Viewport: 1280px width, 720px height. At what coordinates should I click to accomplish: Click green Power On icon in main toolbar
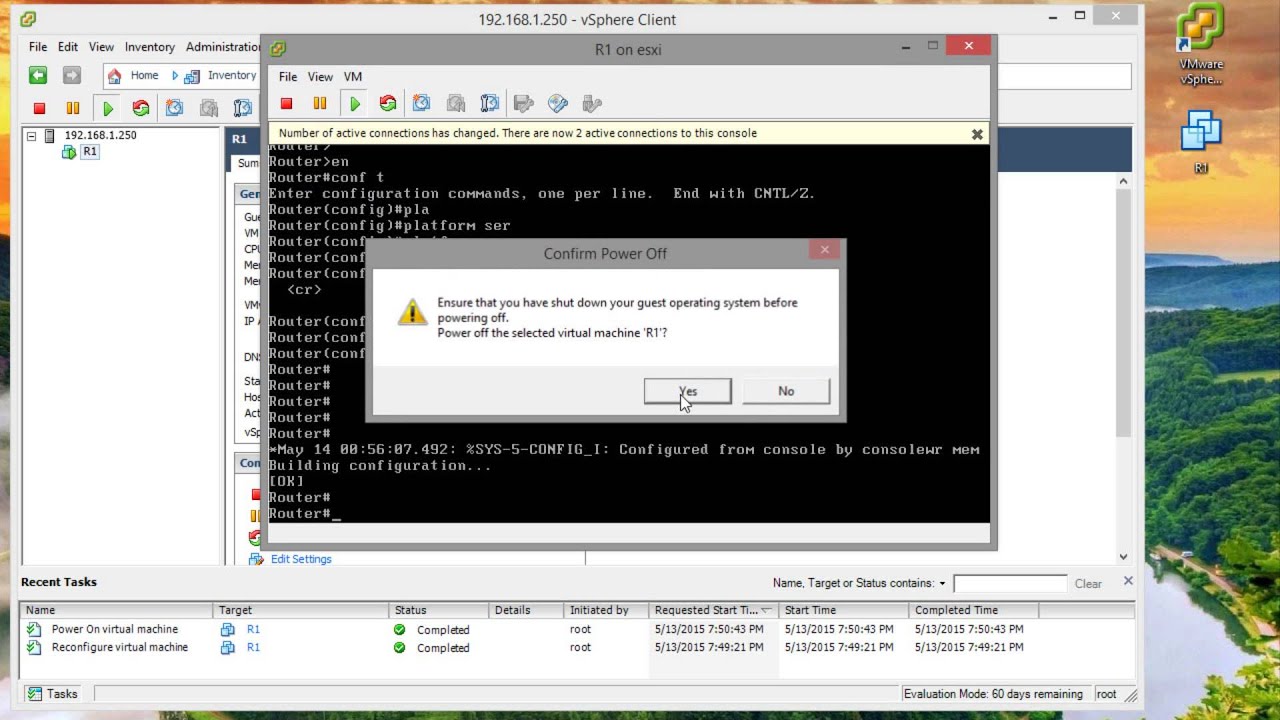tap(107, 108)
